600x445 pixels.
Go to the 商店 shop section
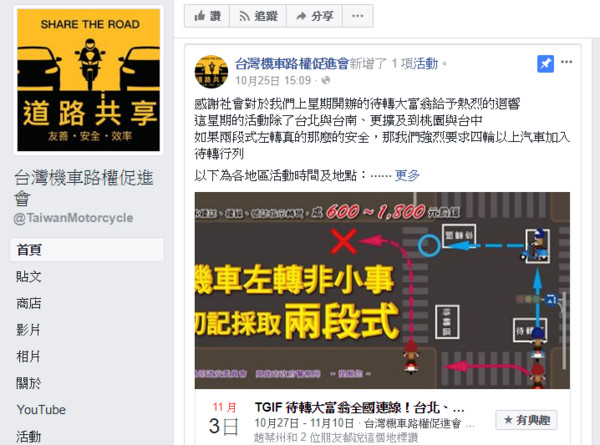pyautogui.click(x=29, y=303)
